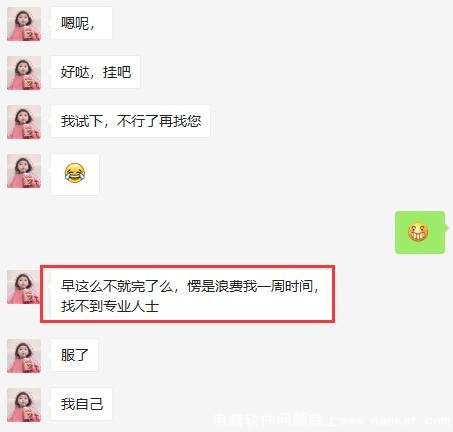Select the "好哒，挂吧" message bubble

96,72
